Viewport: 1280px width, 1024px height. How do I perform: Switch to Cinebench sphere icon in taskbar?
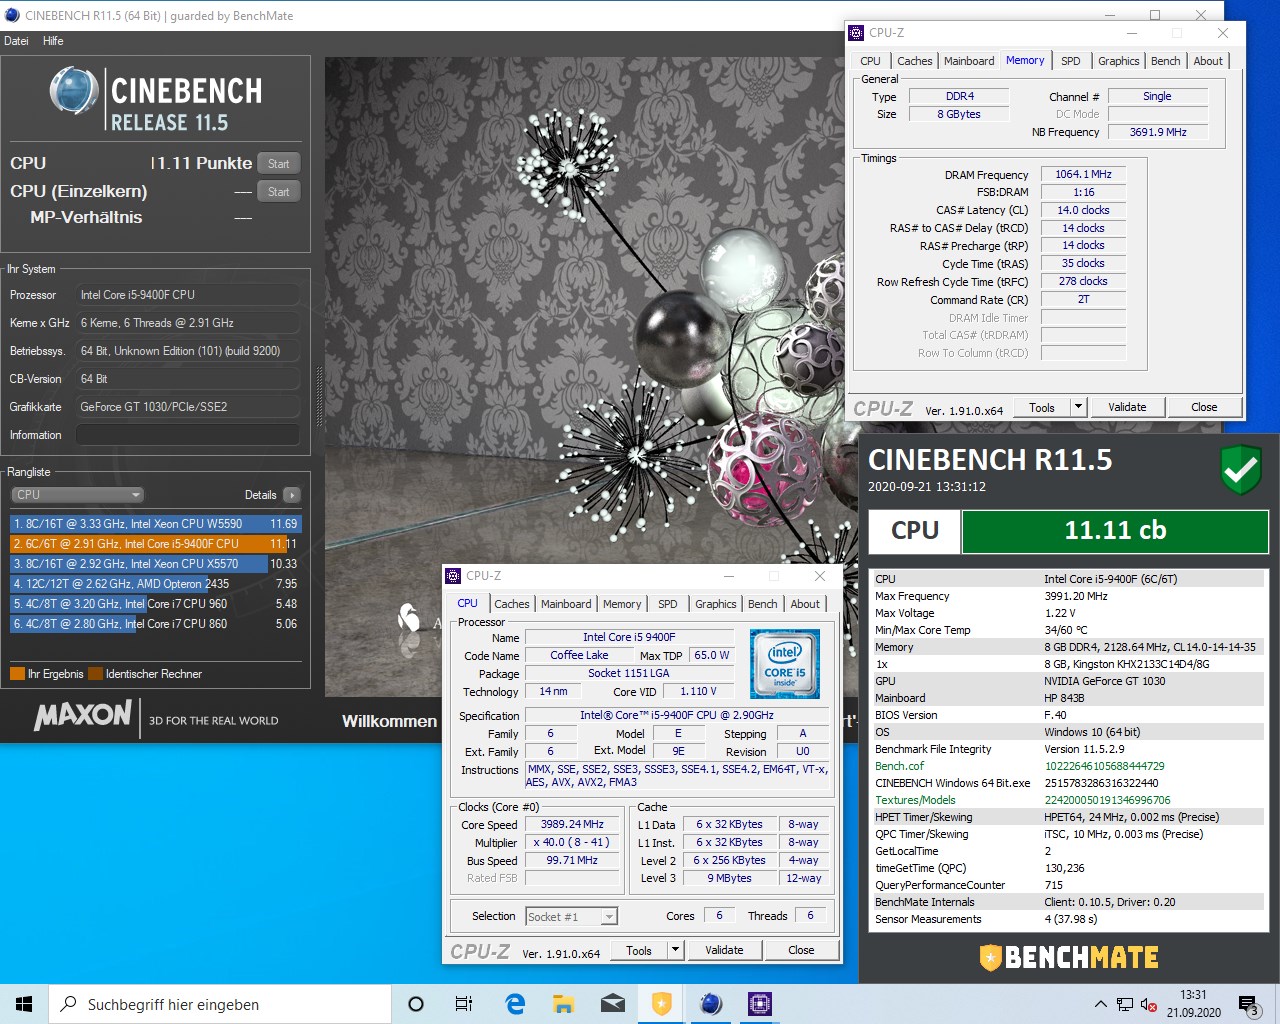[x=711, y=1004]
